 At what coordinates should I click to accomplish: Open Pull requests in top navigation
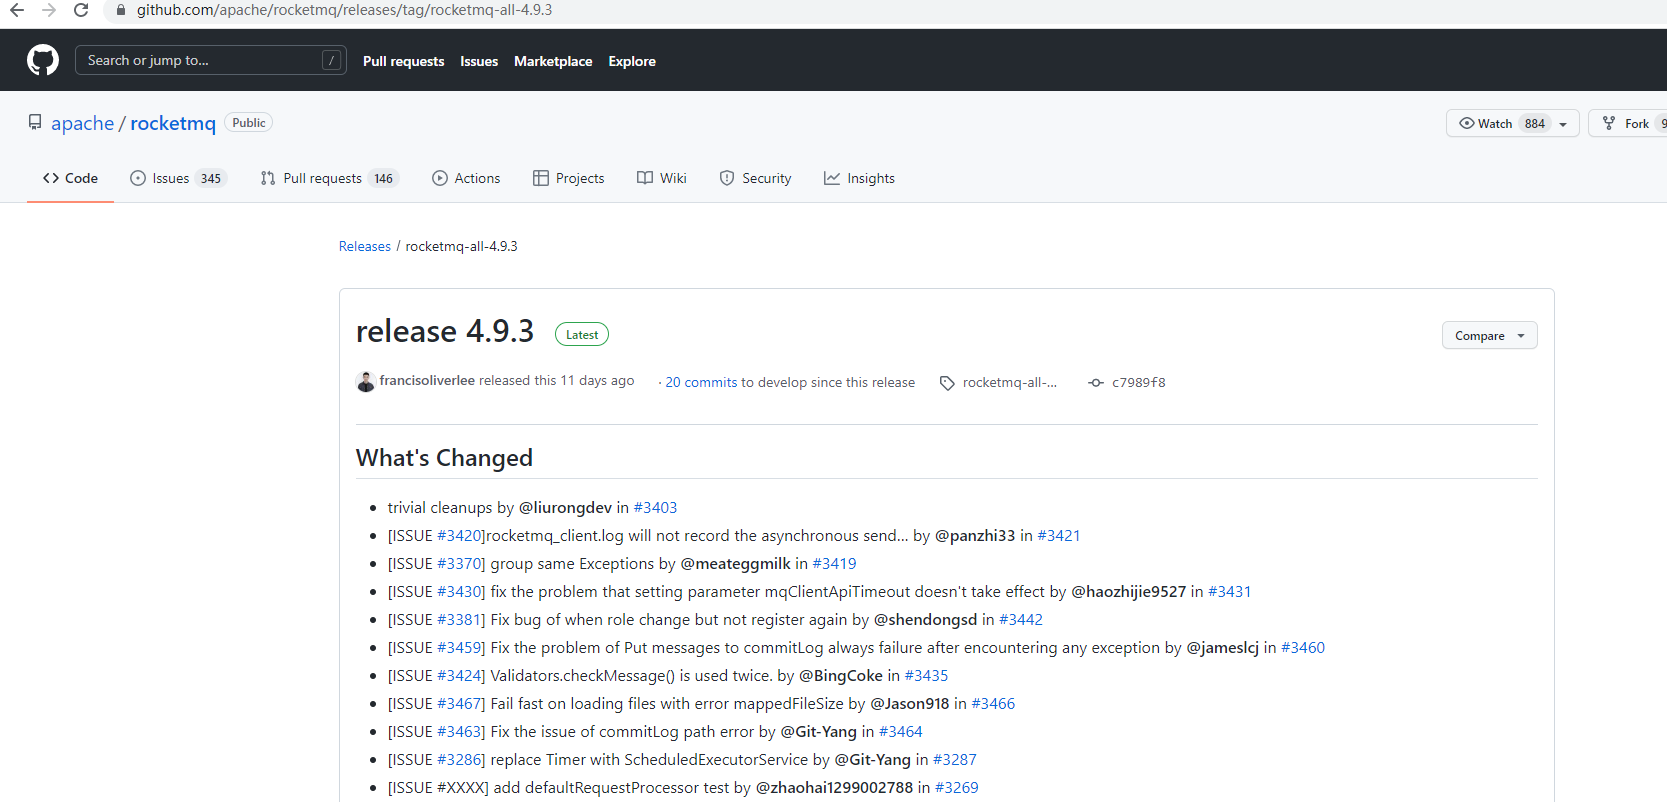pyautogui.click(x=403, y=61)
